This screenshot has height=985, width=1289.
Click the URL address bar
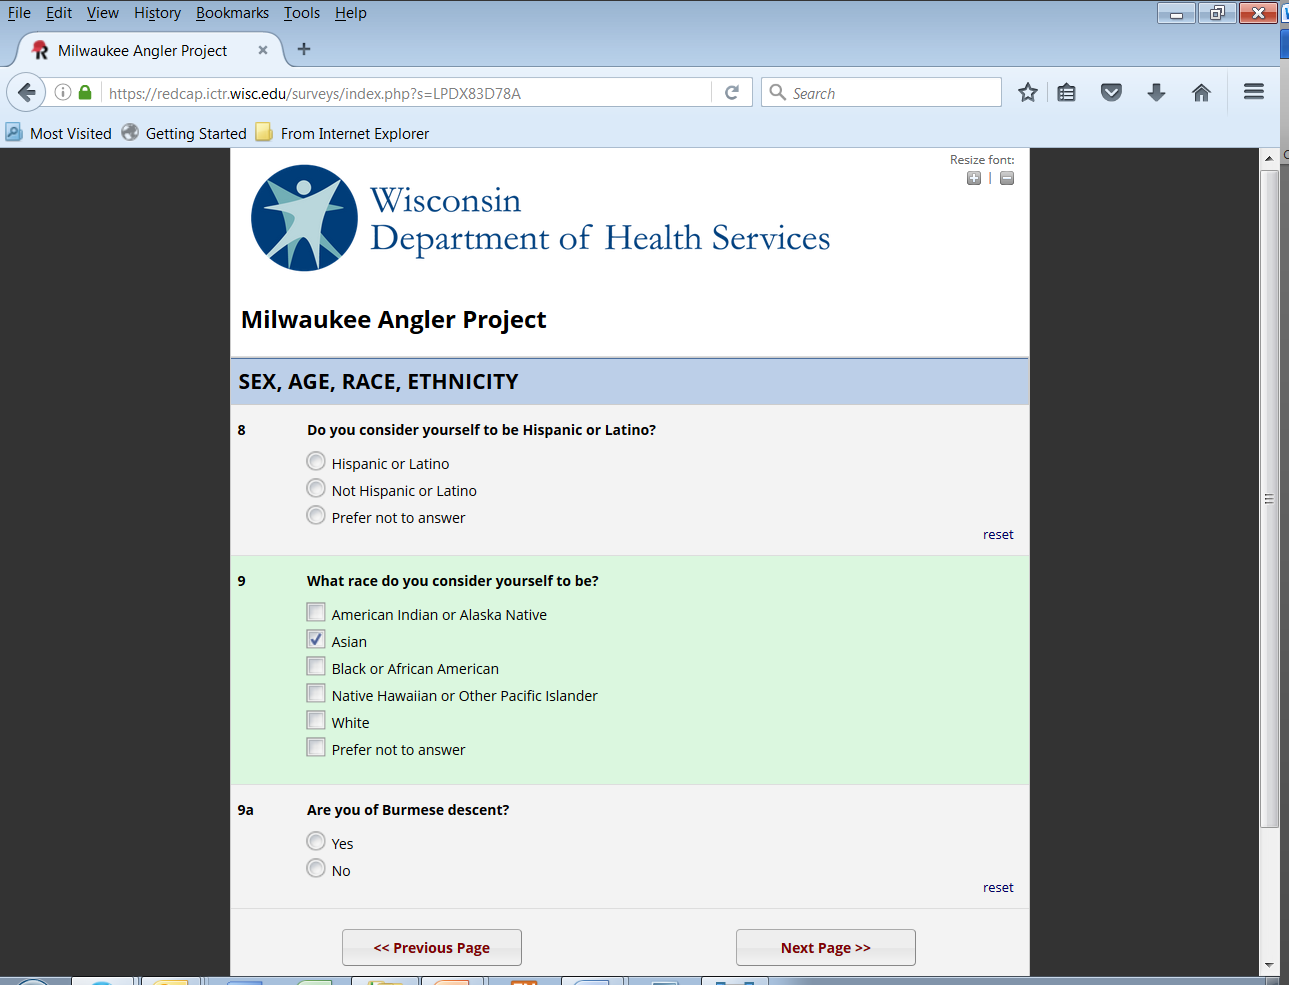click(405, 93)
